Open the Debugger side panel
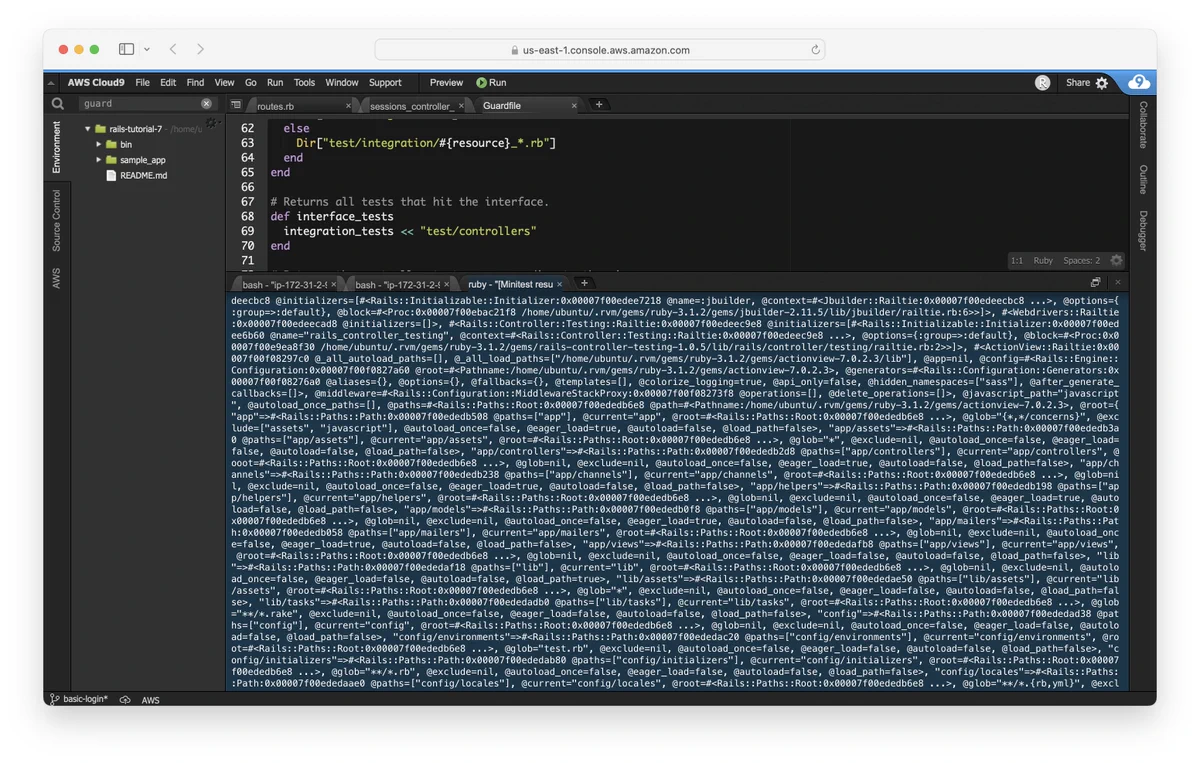This screenshot has width=1200, height=763. pyautogui.click(x=1143, y=231)
